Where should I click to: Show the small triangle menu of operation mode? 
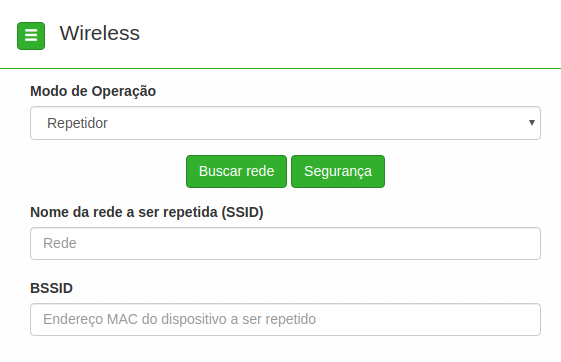[532, 123]
